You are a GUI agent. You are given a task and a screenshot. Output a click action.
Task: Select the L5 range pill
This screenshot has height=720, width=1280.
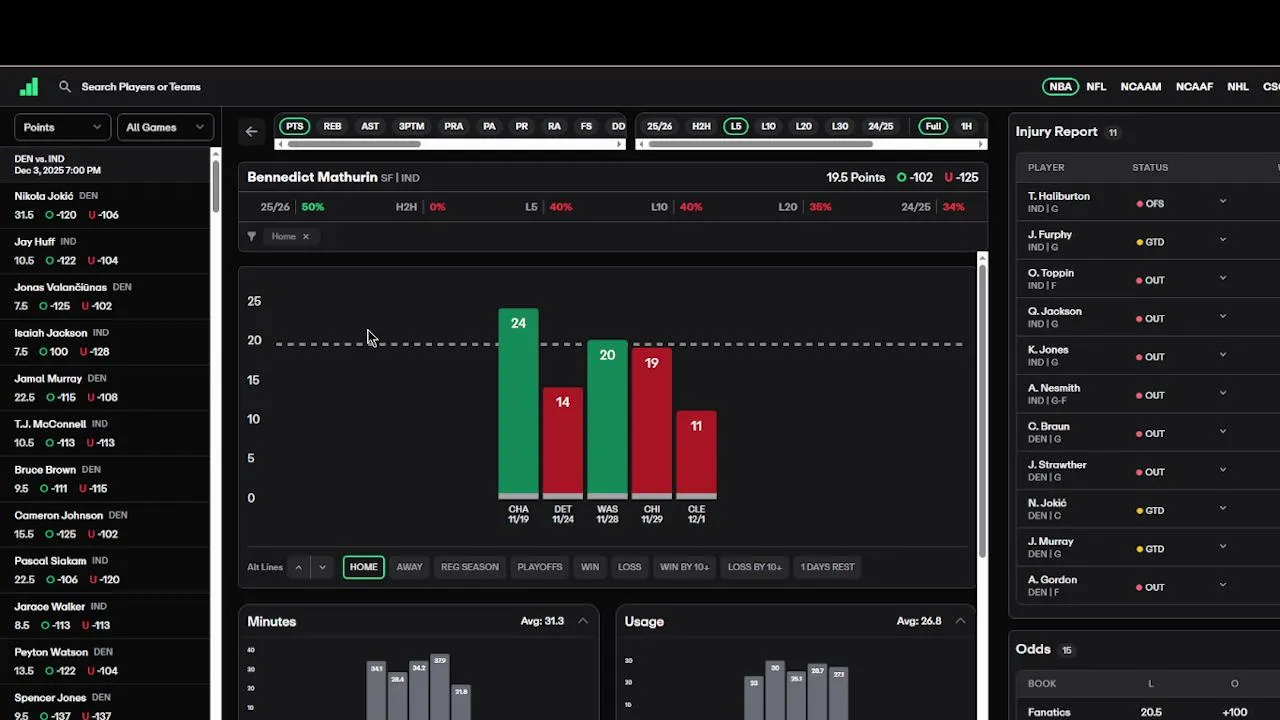click(736, 127)
